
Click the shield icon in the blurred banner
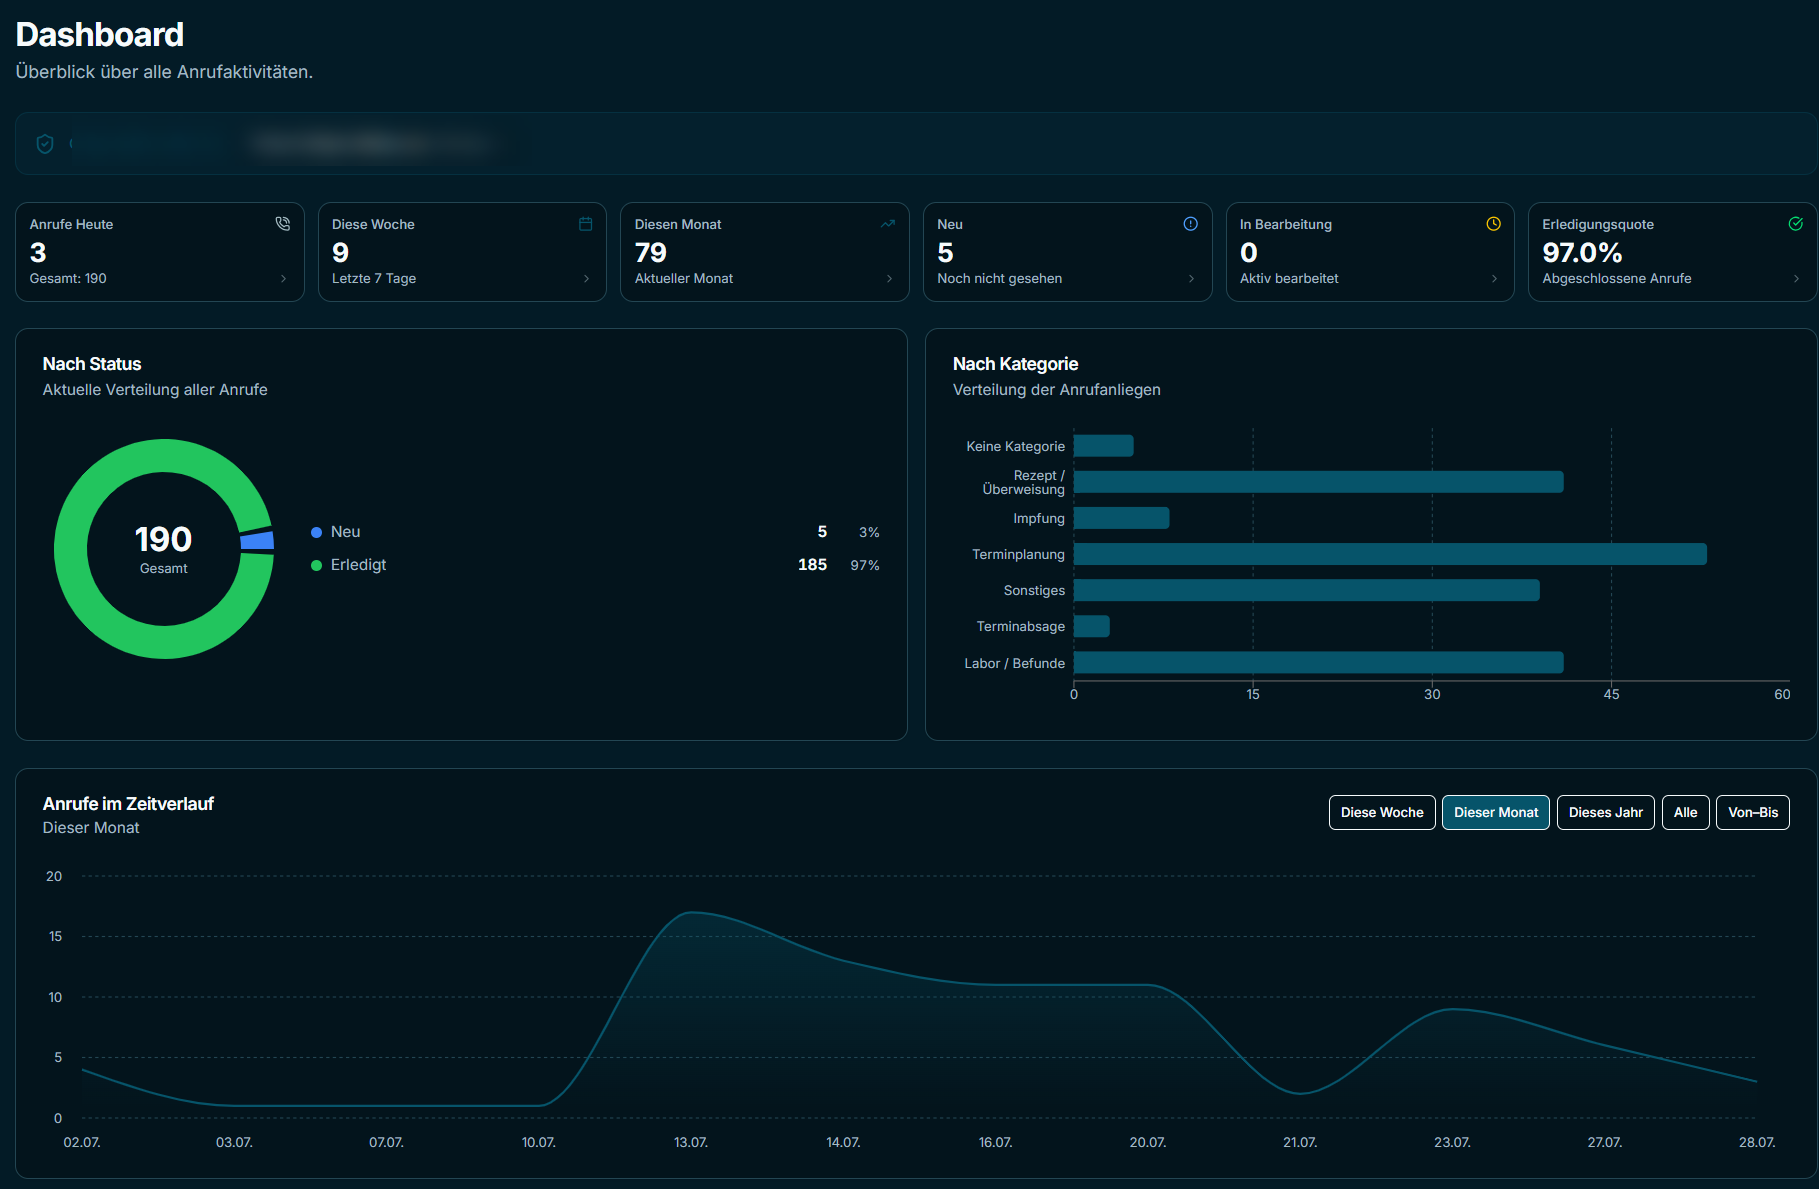coord(45,144)
